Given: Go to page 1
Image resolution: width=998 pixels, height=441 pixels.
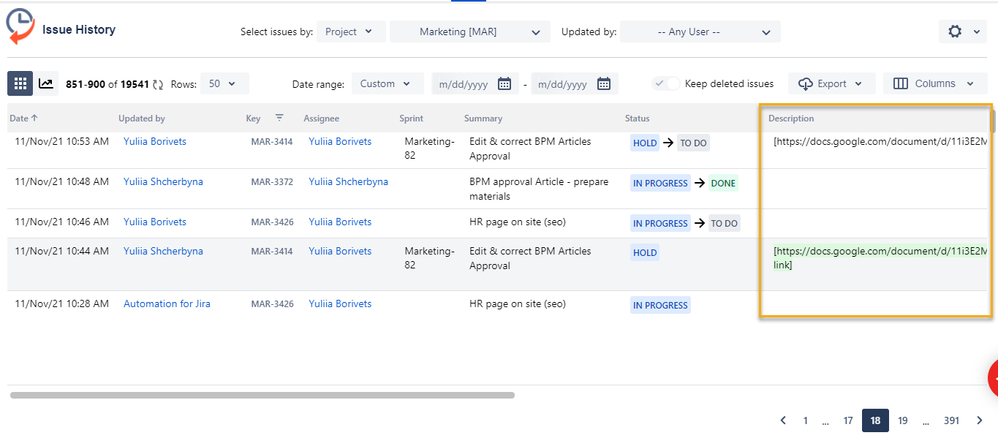Looking at the screenshot, I should pos(805,420).
